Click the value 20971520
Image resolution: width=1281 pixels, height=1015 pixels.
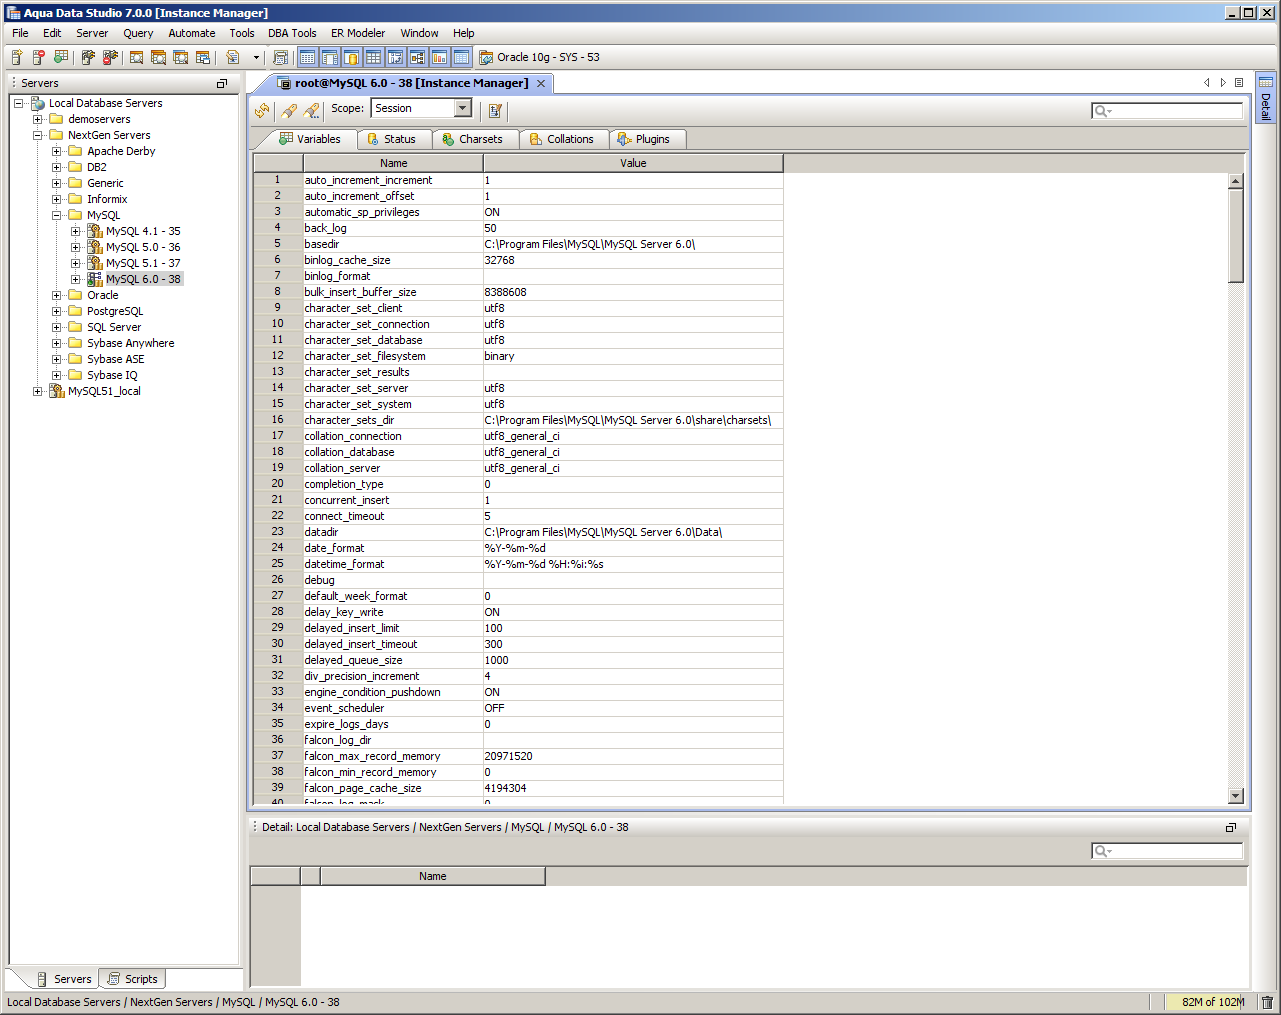coord(508,756)
